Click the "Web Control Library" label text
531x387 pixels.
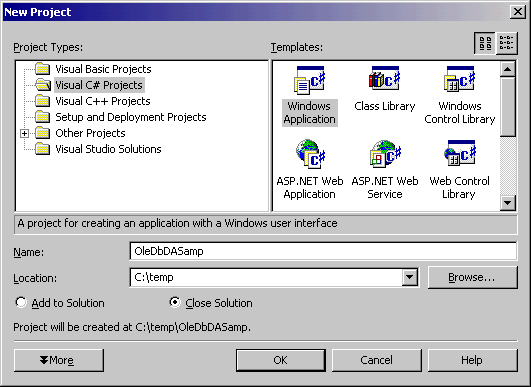point(460,188)
